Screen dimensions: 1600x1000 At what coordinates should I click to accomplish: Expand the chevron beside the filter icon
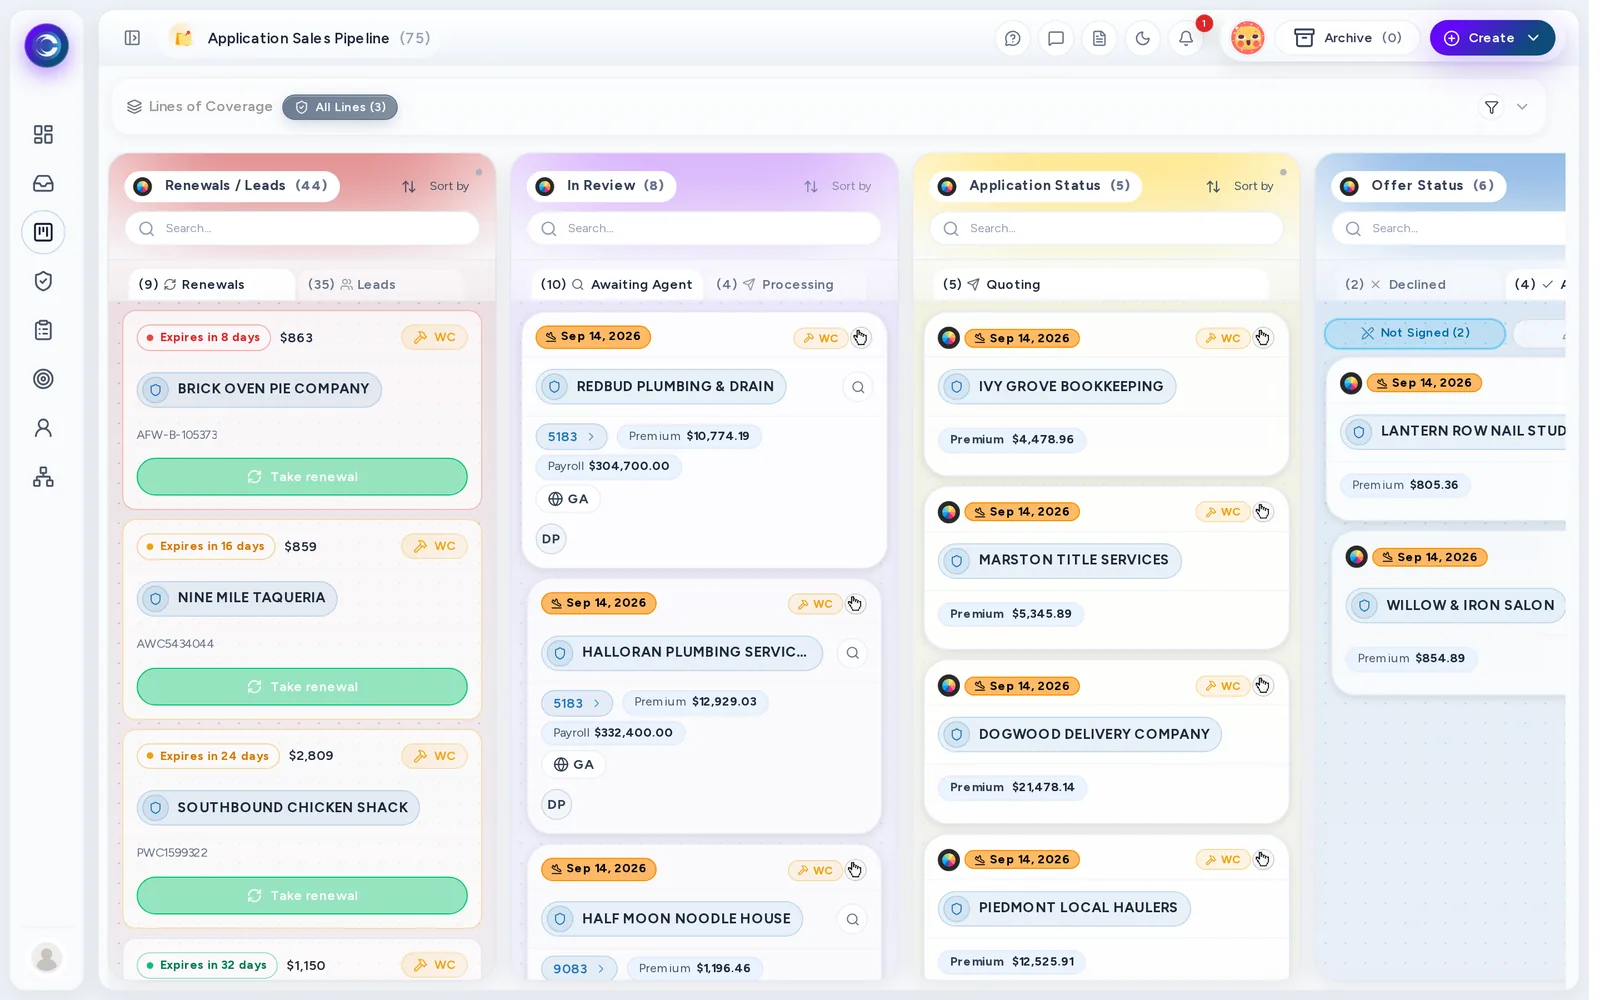point(1522,107)
